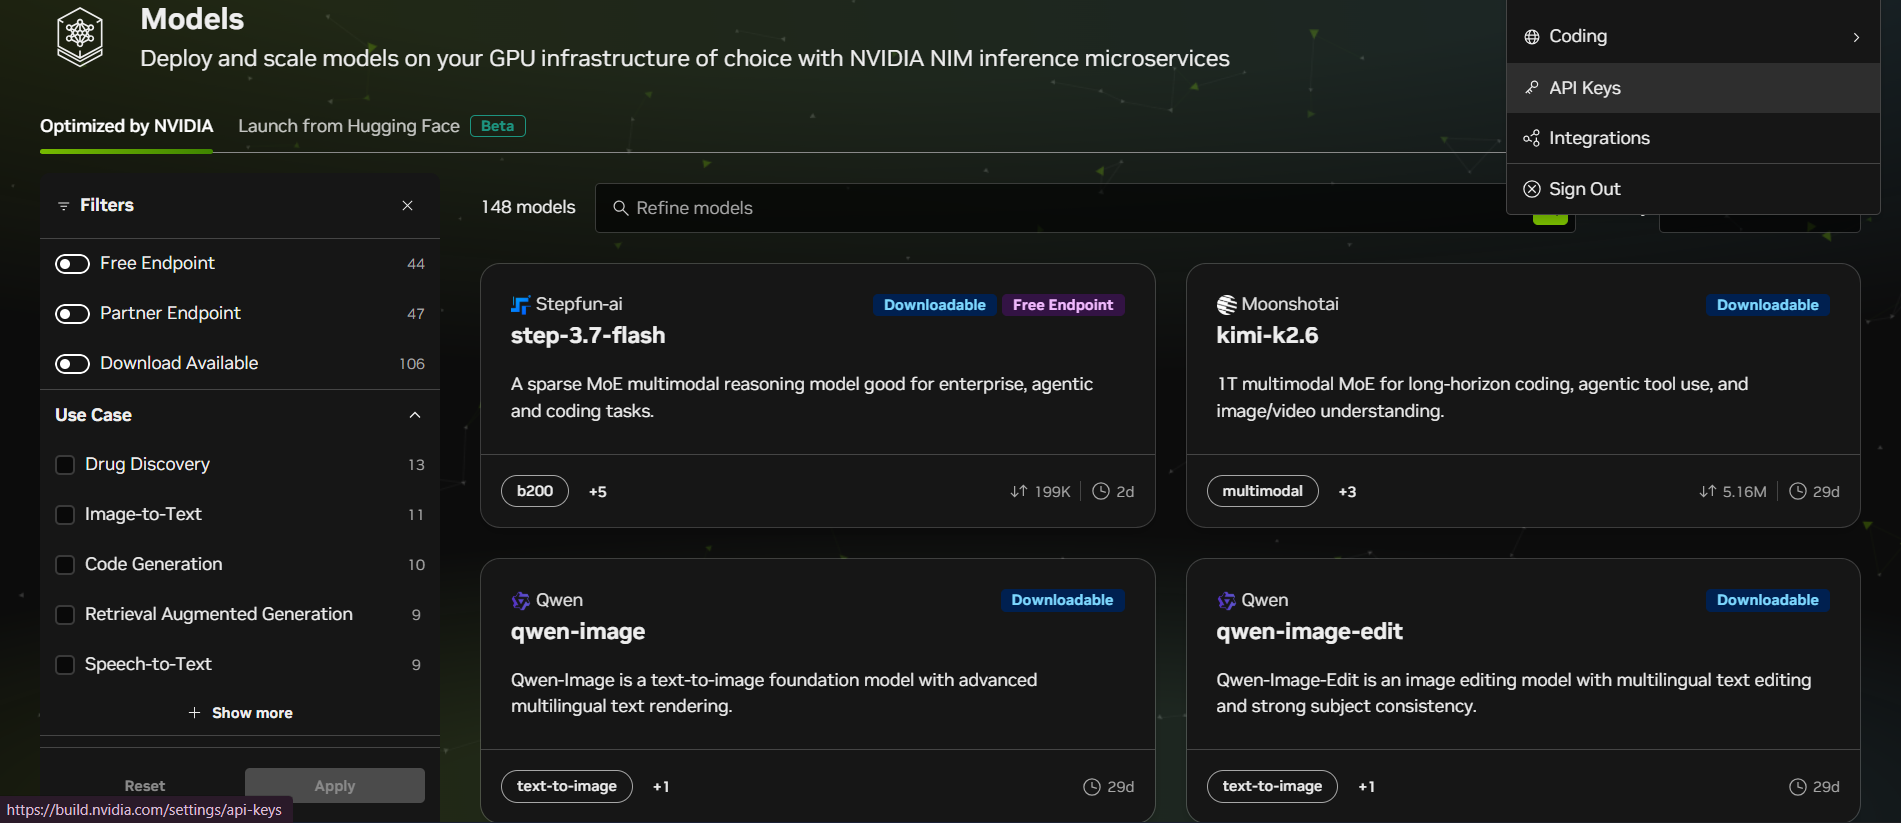Check the Code Generation checkbox
The height and width of the screenshot is (823, 1901).
(65, 565)
